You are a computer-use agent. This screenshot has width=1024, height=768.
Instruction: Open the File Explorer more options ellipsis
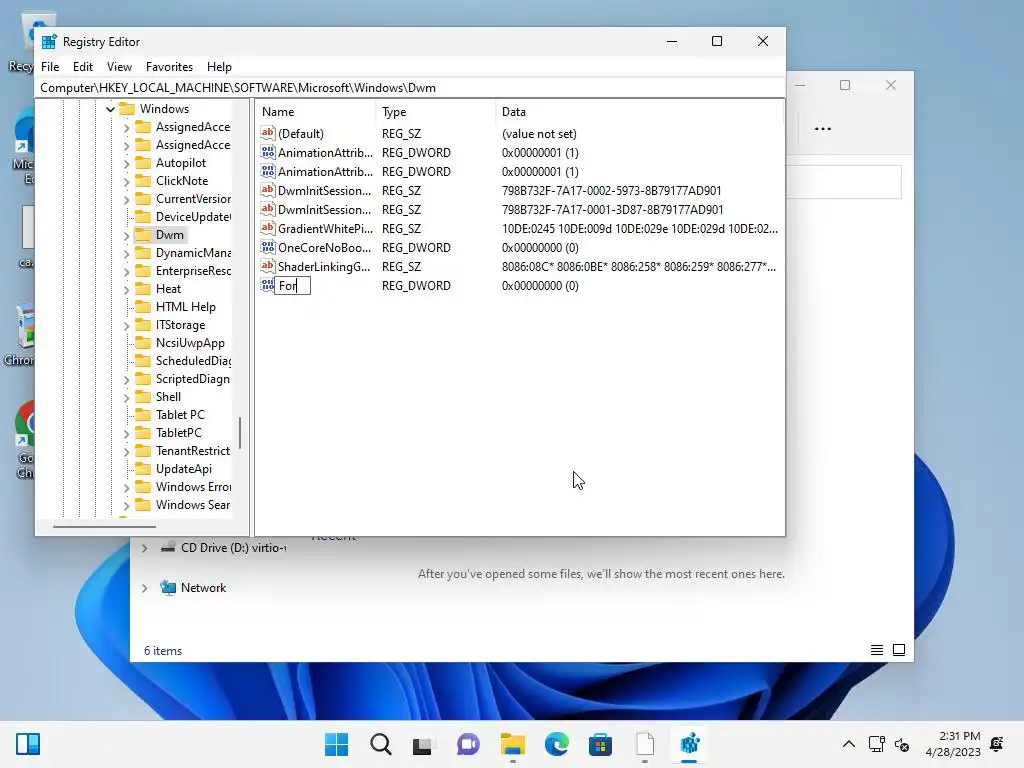click(x=823, y=129)
